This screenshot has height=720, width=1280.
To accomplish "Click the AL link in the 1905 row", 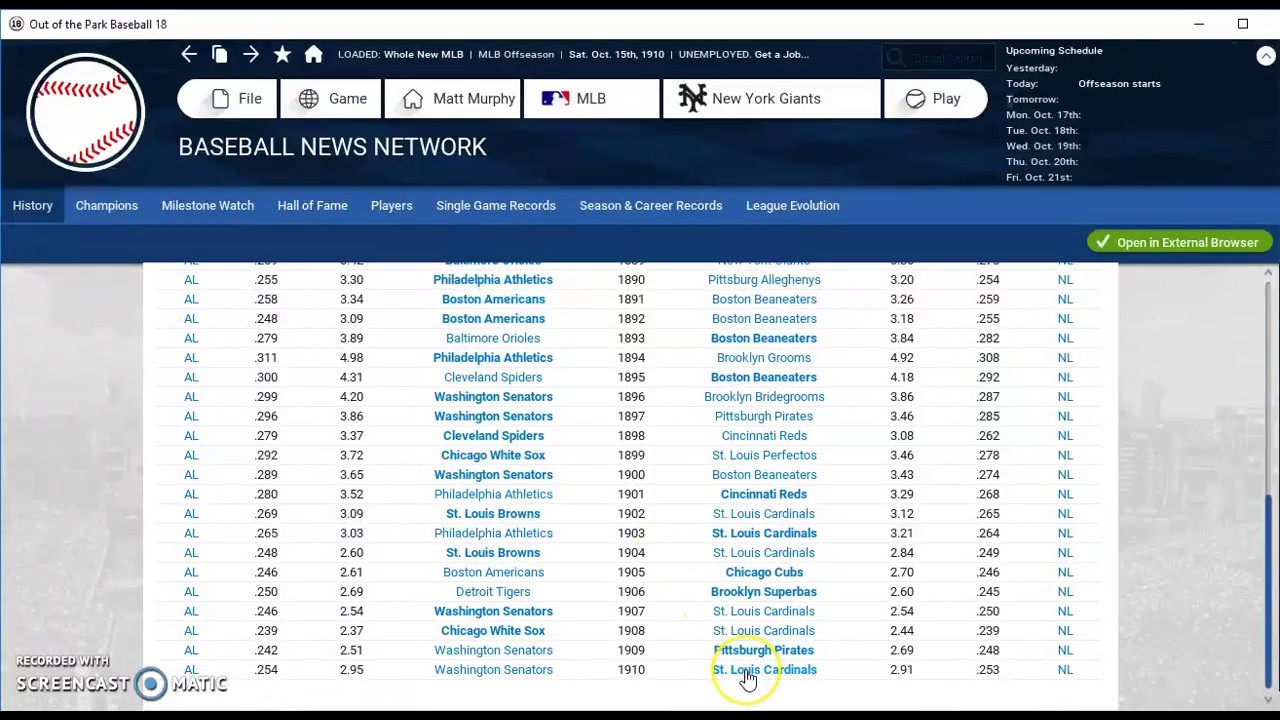I will click(191, 572).
